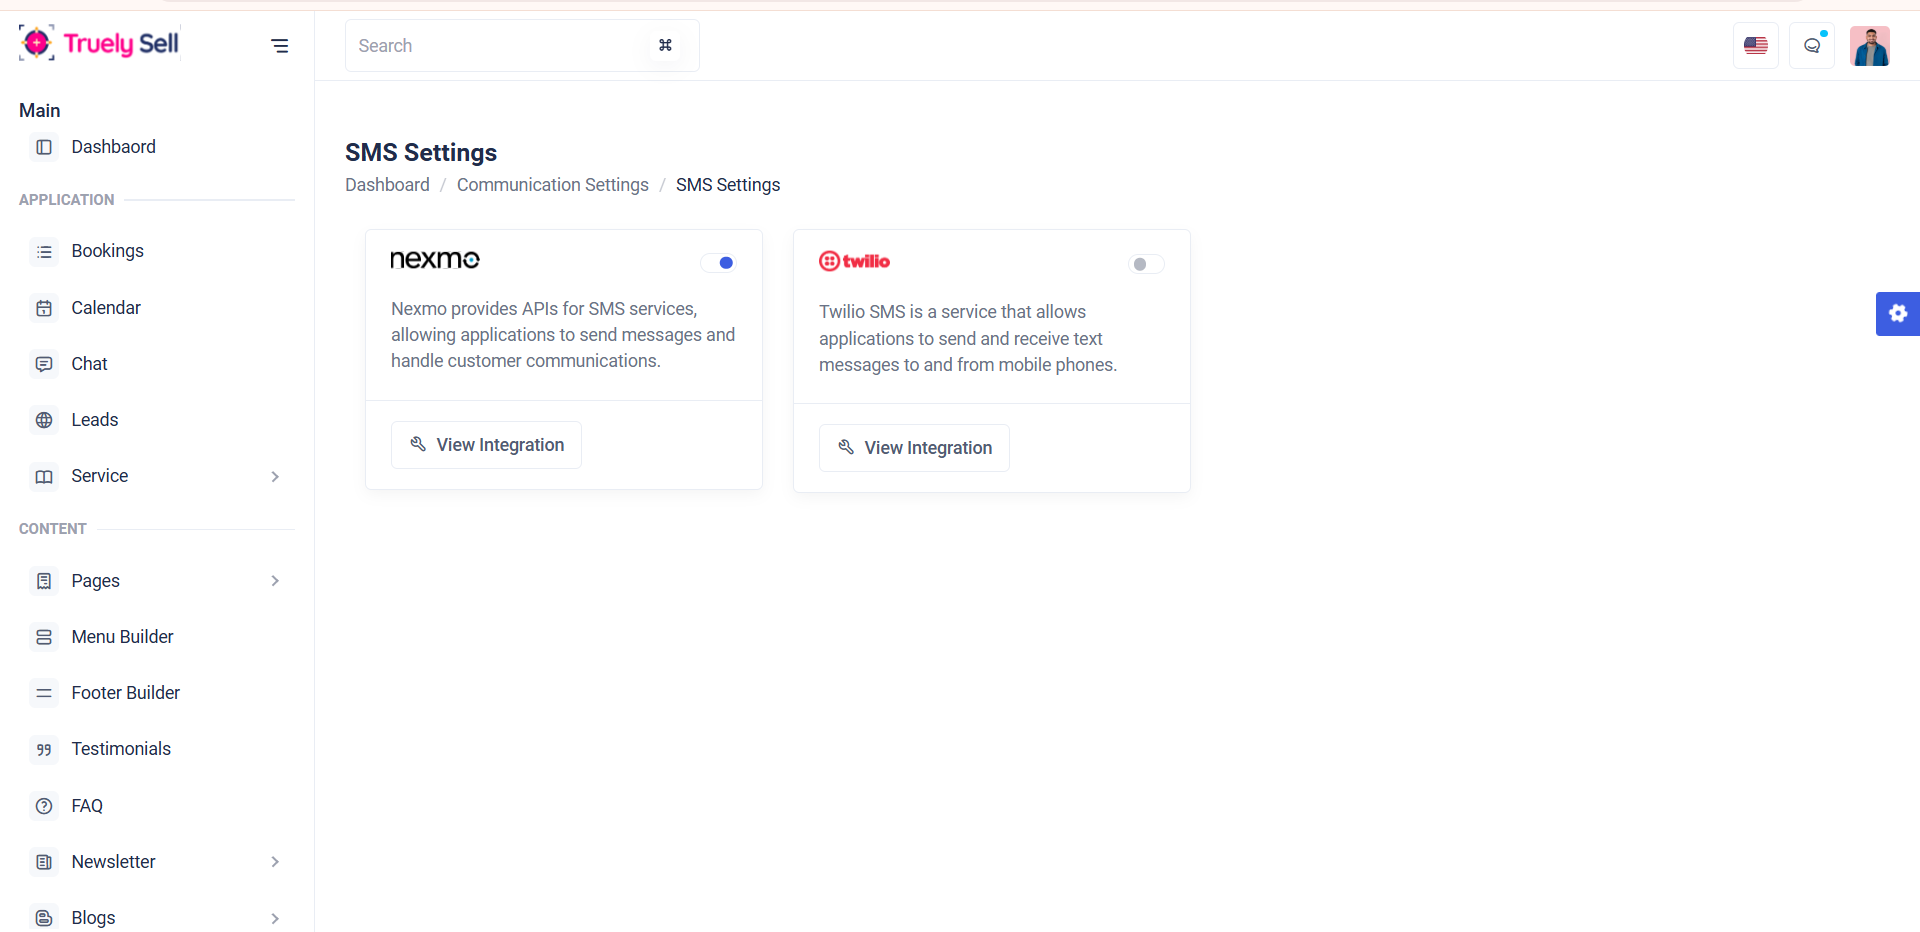Screen dimensions: 1920x932
Task: Open the US flag language selector
Action: (x=1755, y=46)
